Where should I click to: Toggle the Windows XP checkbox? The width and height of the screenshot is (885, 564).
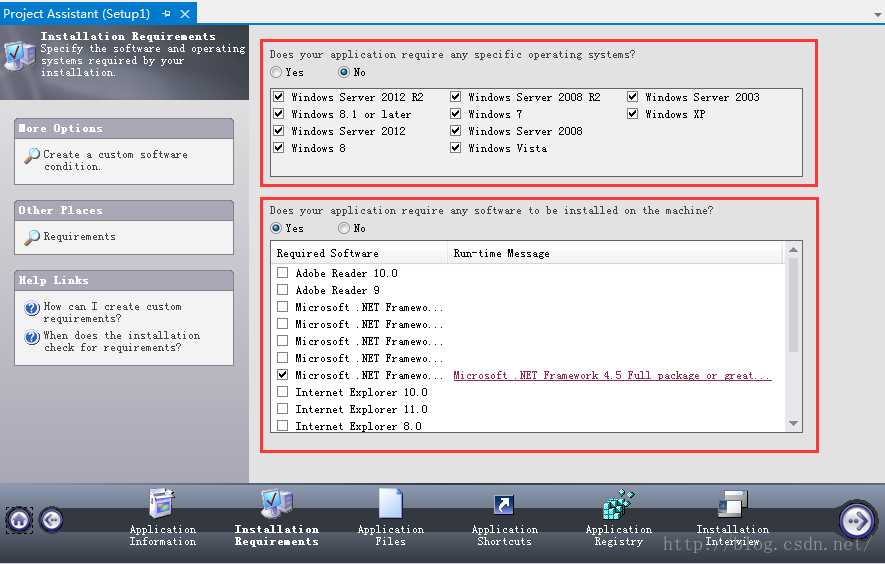(633, 113)
